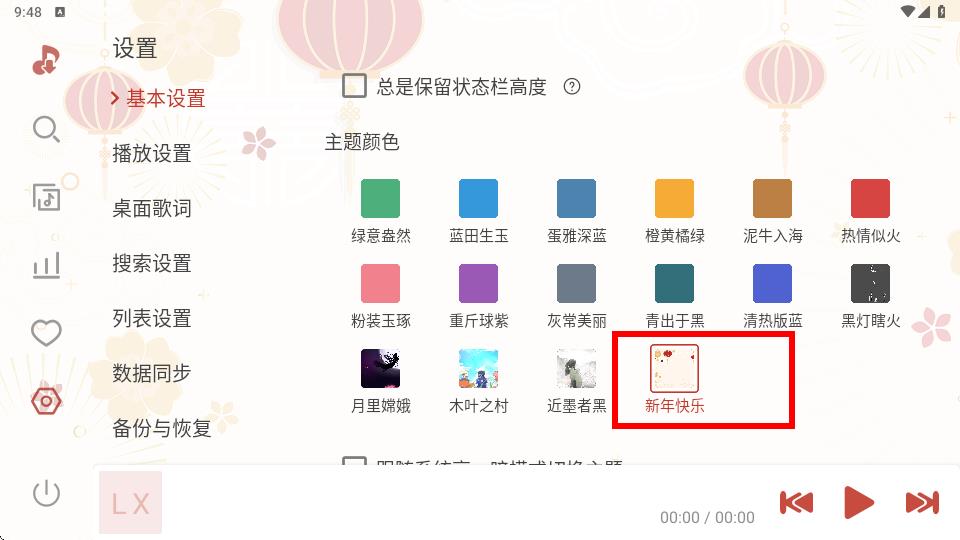
Task: Select the 基本设置 entry with chevron
Action: (158, 98)
